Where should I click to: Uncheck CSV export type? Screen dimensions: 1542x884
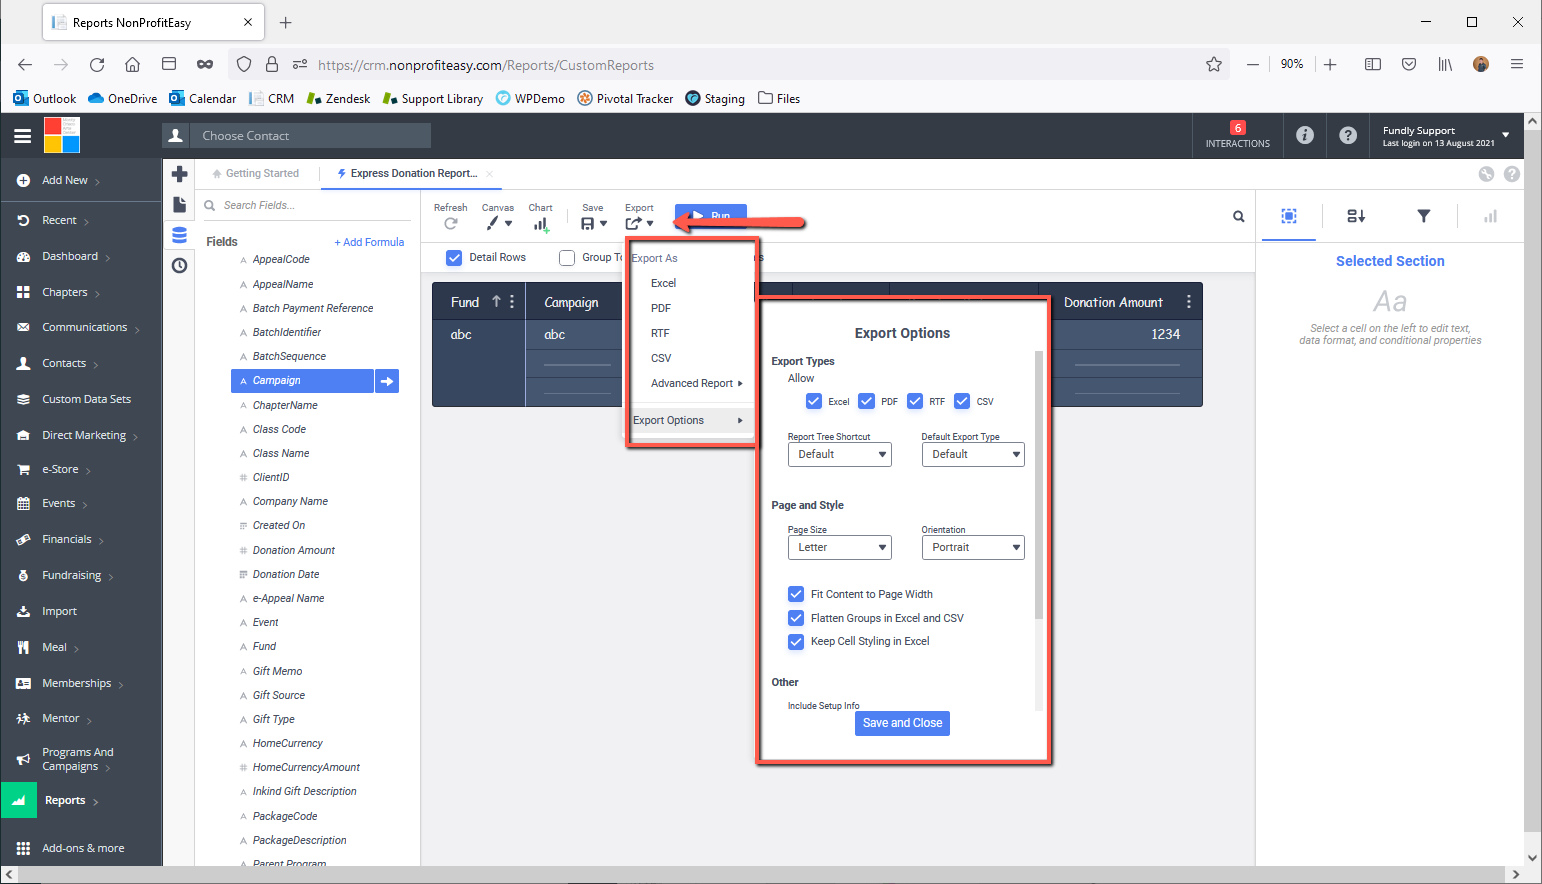pos(962,401)
